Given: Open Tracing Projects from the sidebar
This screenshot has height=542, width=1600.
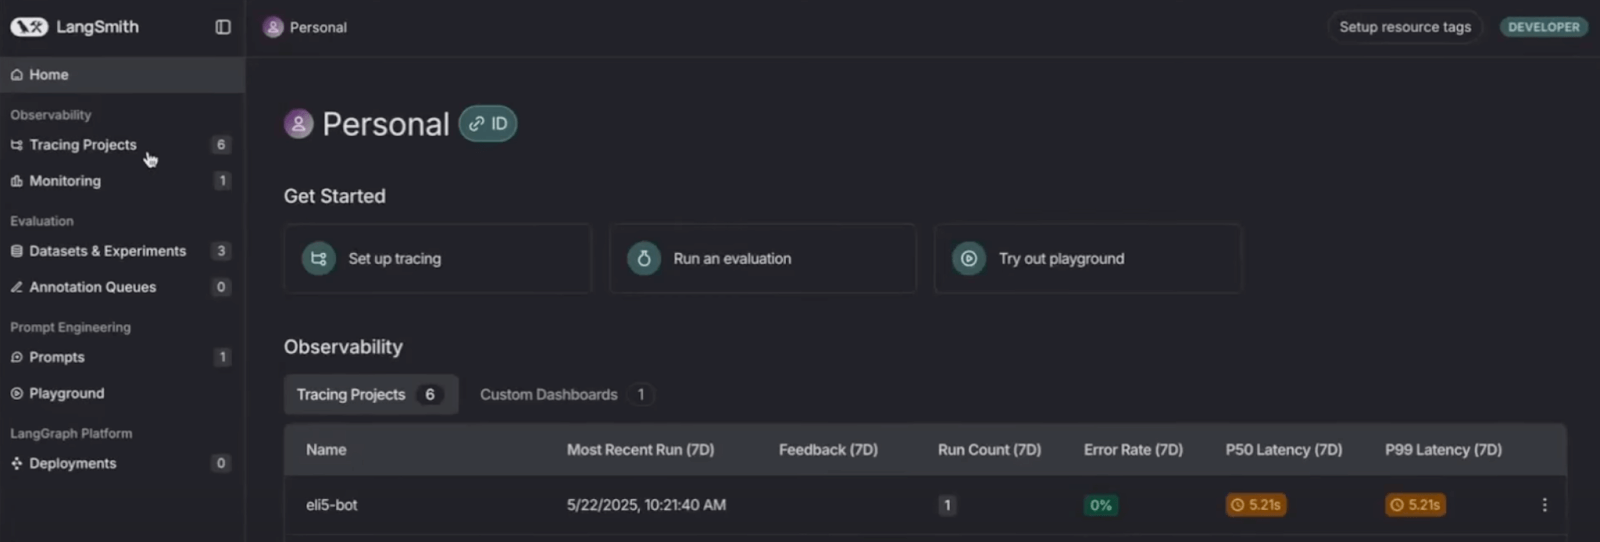Looking at the screenshot, I should pos(83,145).
